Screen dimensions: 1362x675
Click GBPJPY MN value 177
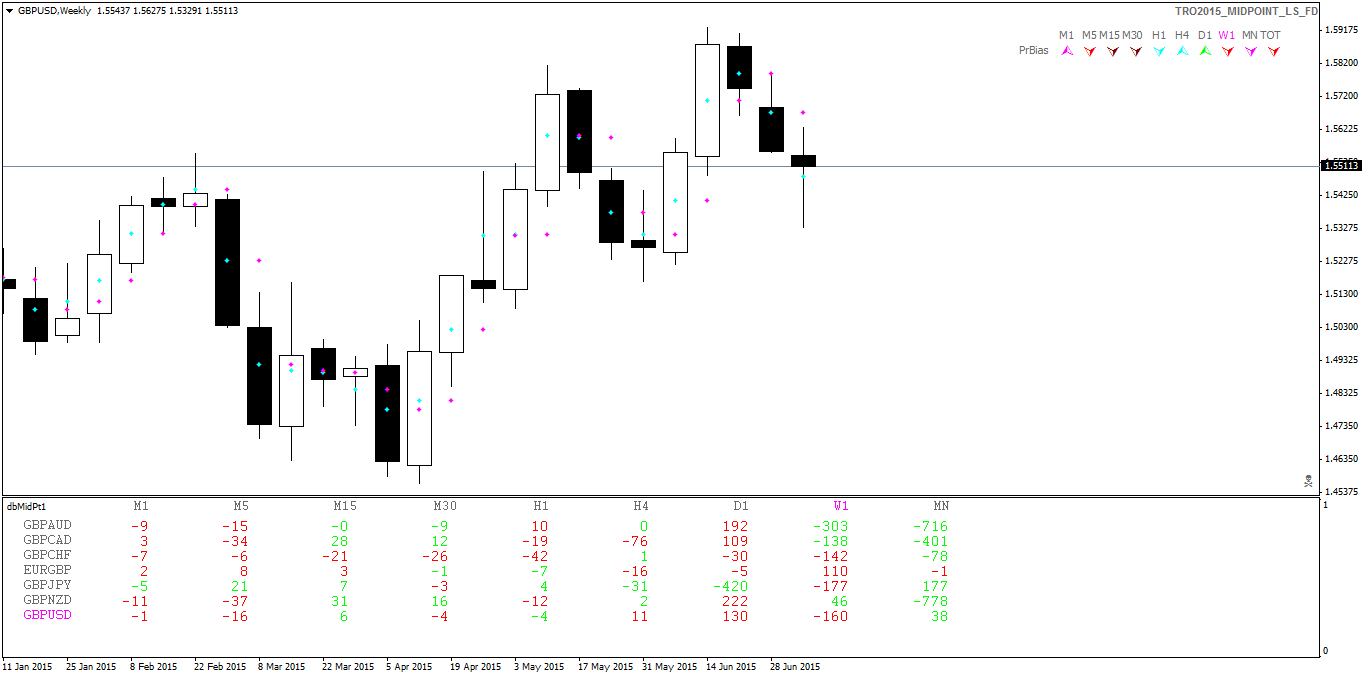[935, 586]
